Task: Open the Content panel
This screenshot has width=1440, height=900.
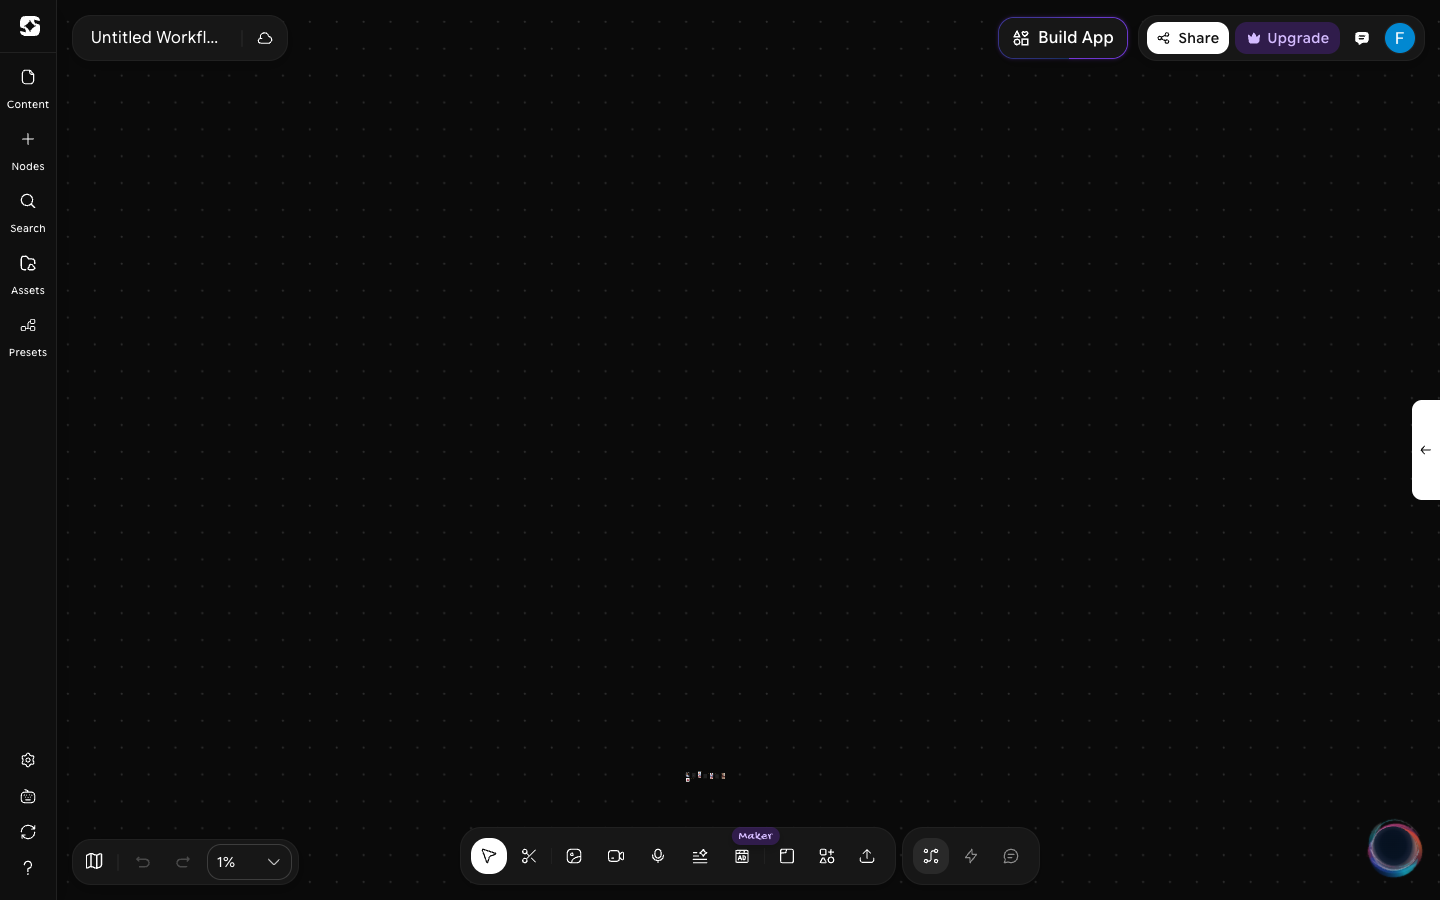Action: pyautogui.click(x=28, y=89)
